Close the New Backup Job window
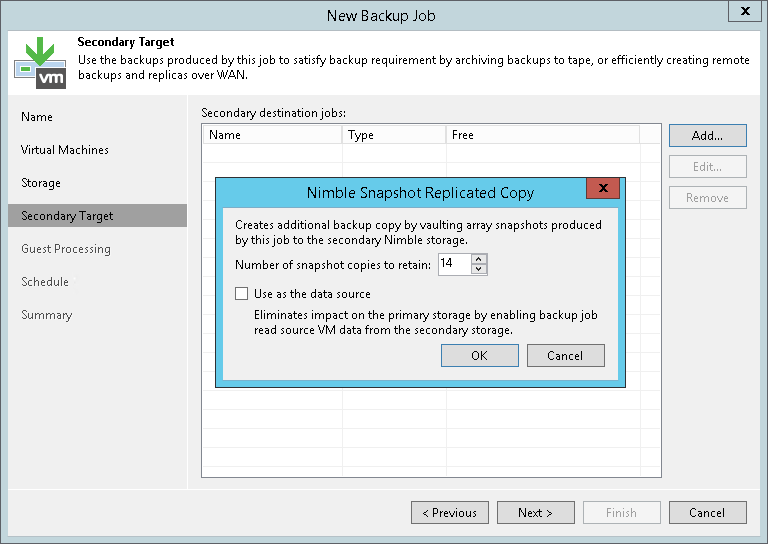 coord(745,13)
